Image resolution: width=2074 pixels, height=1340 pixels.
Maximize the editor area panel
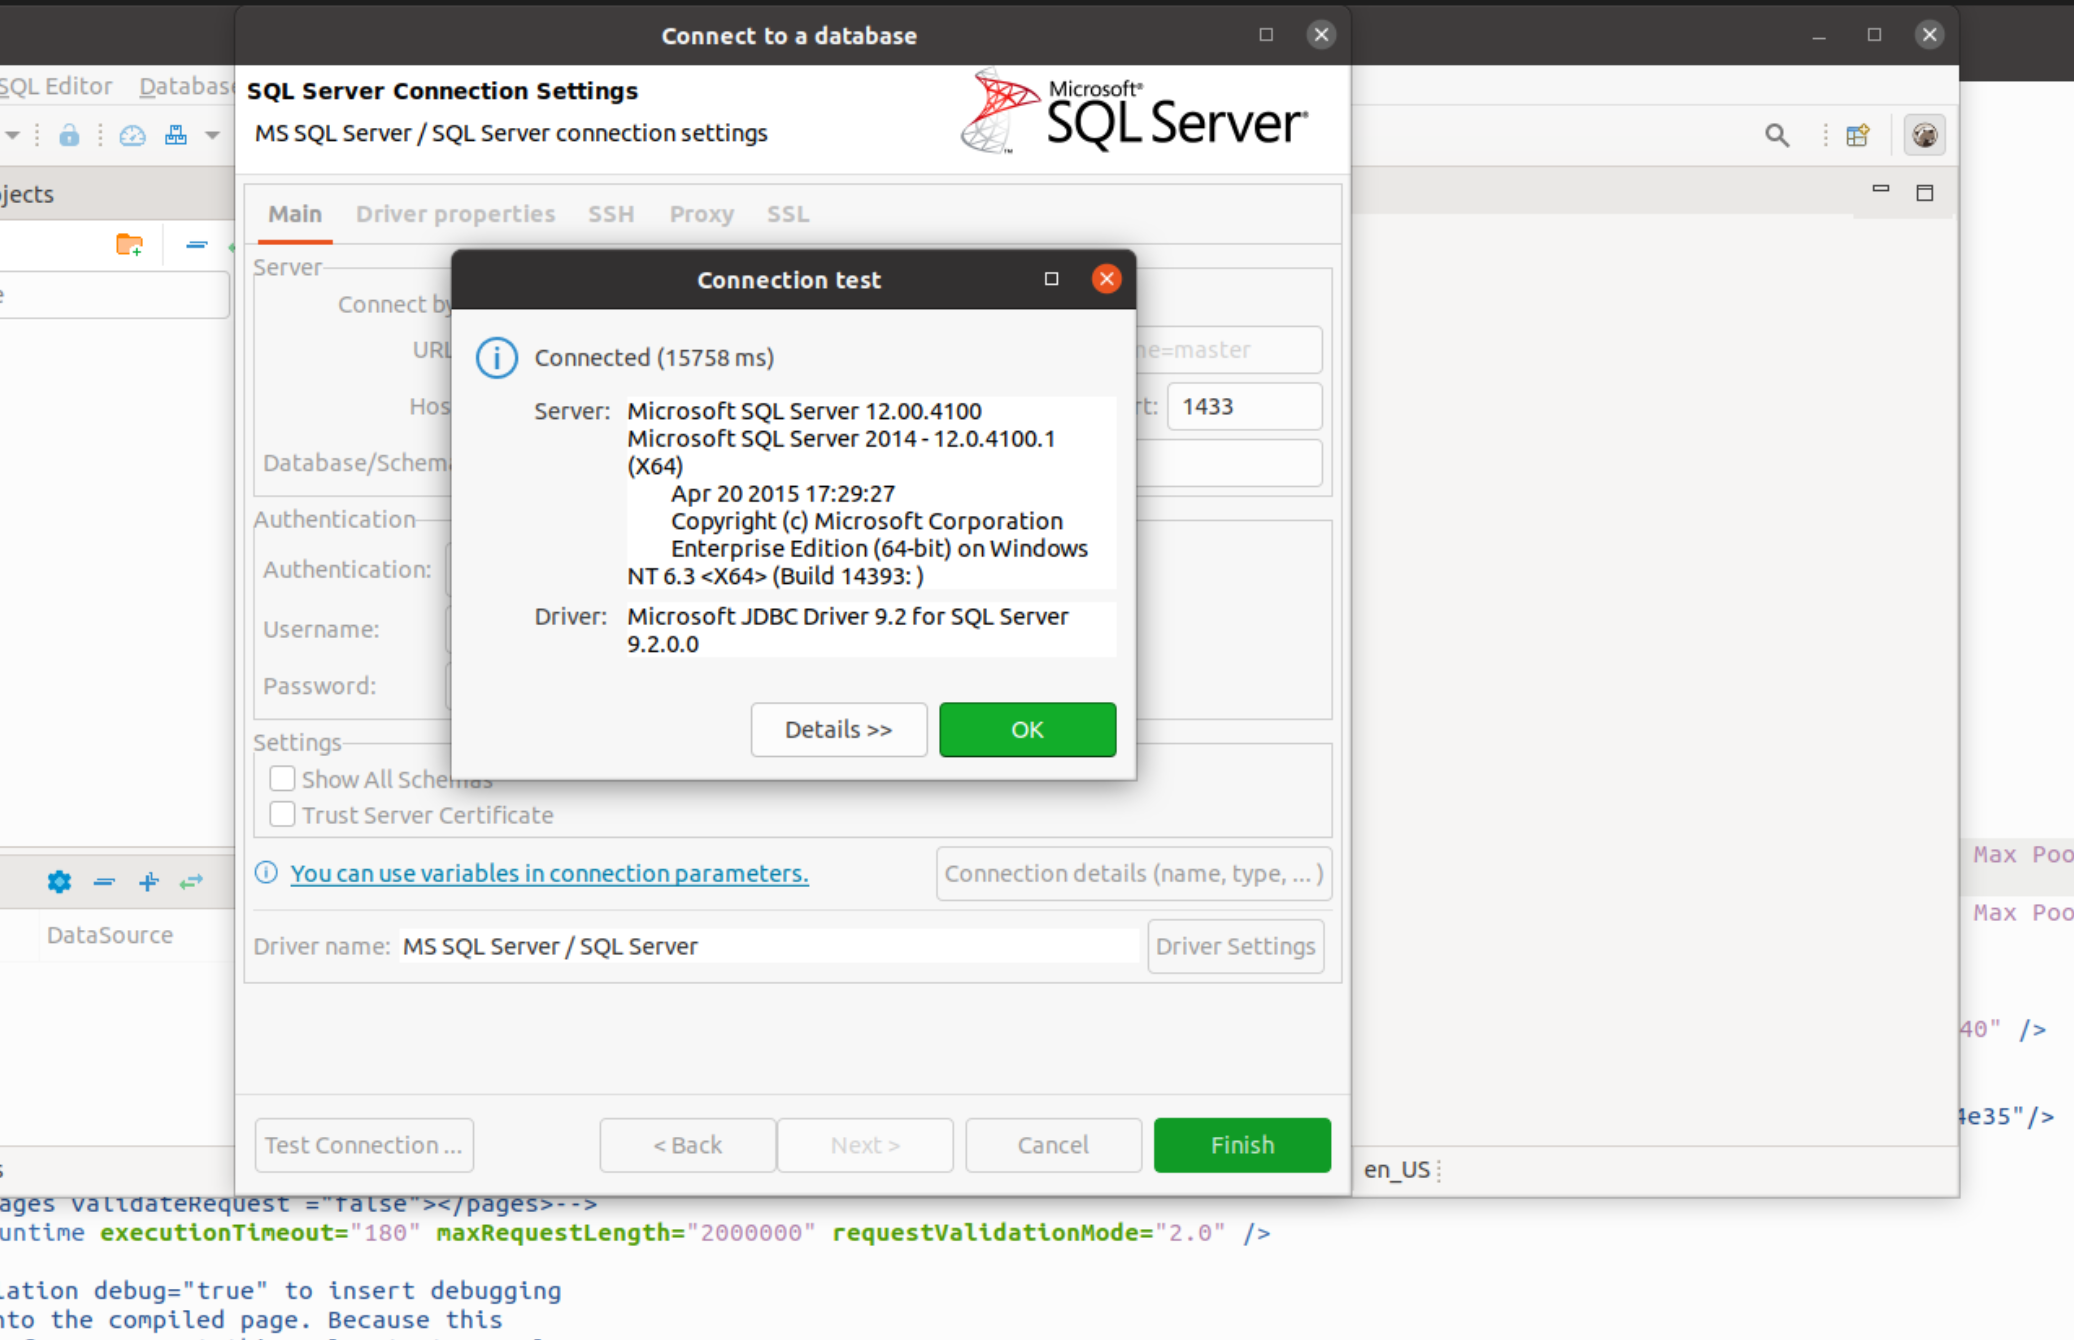pos(1924,192)
